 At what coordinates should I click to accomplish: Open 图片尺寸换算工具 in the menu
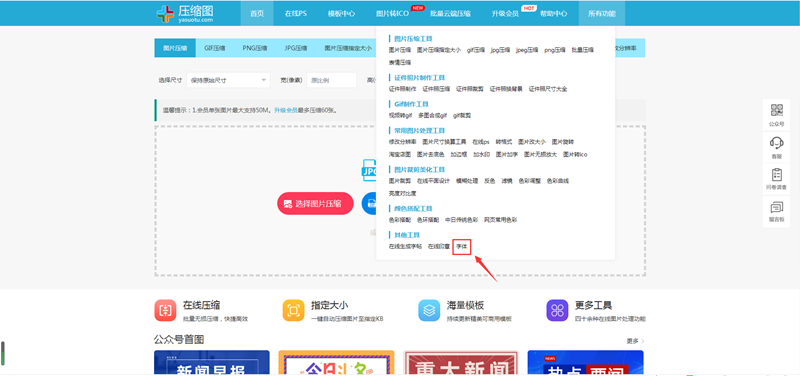point(444,141)
